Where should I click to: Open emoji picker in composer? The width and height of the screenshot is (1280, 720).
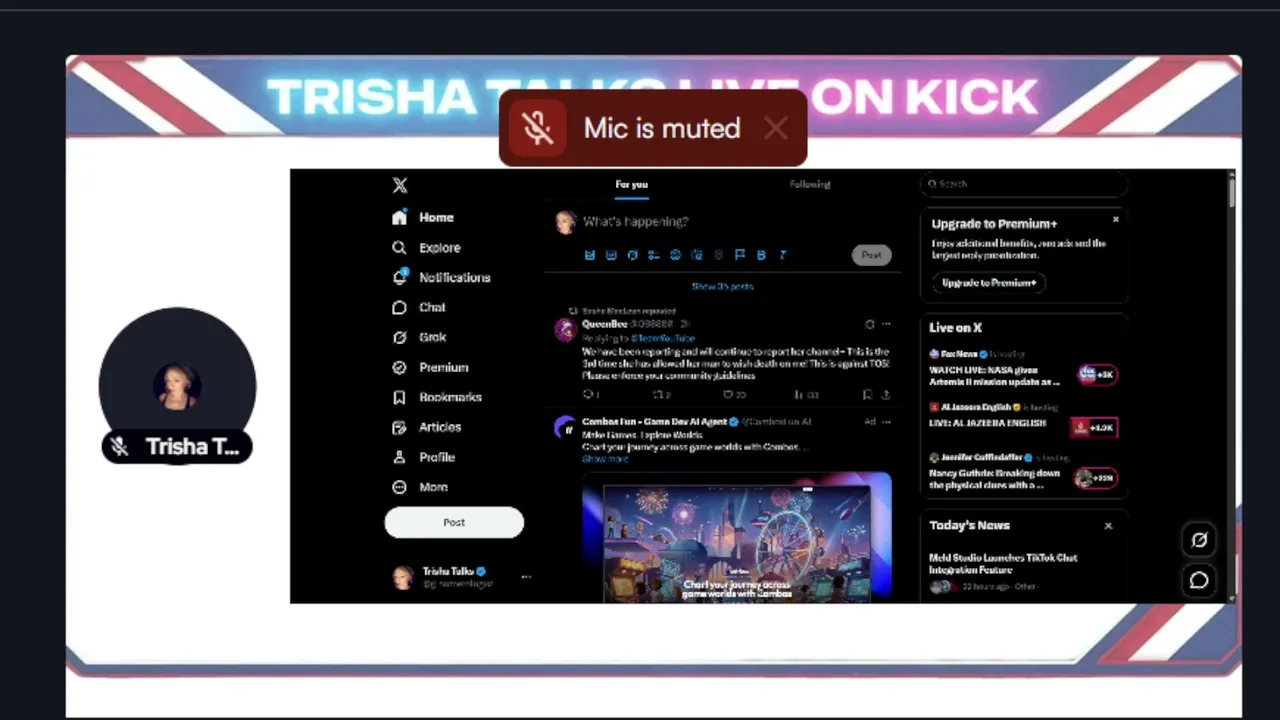click(675, 255)
